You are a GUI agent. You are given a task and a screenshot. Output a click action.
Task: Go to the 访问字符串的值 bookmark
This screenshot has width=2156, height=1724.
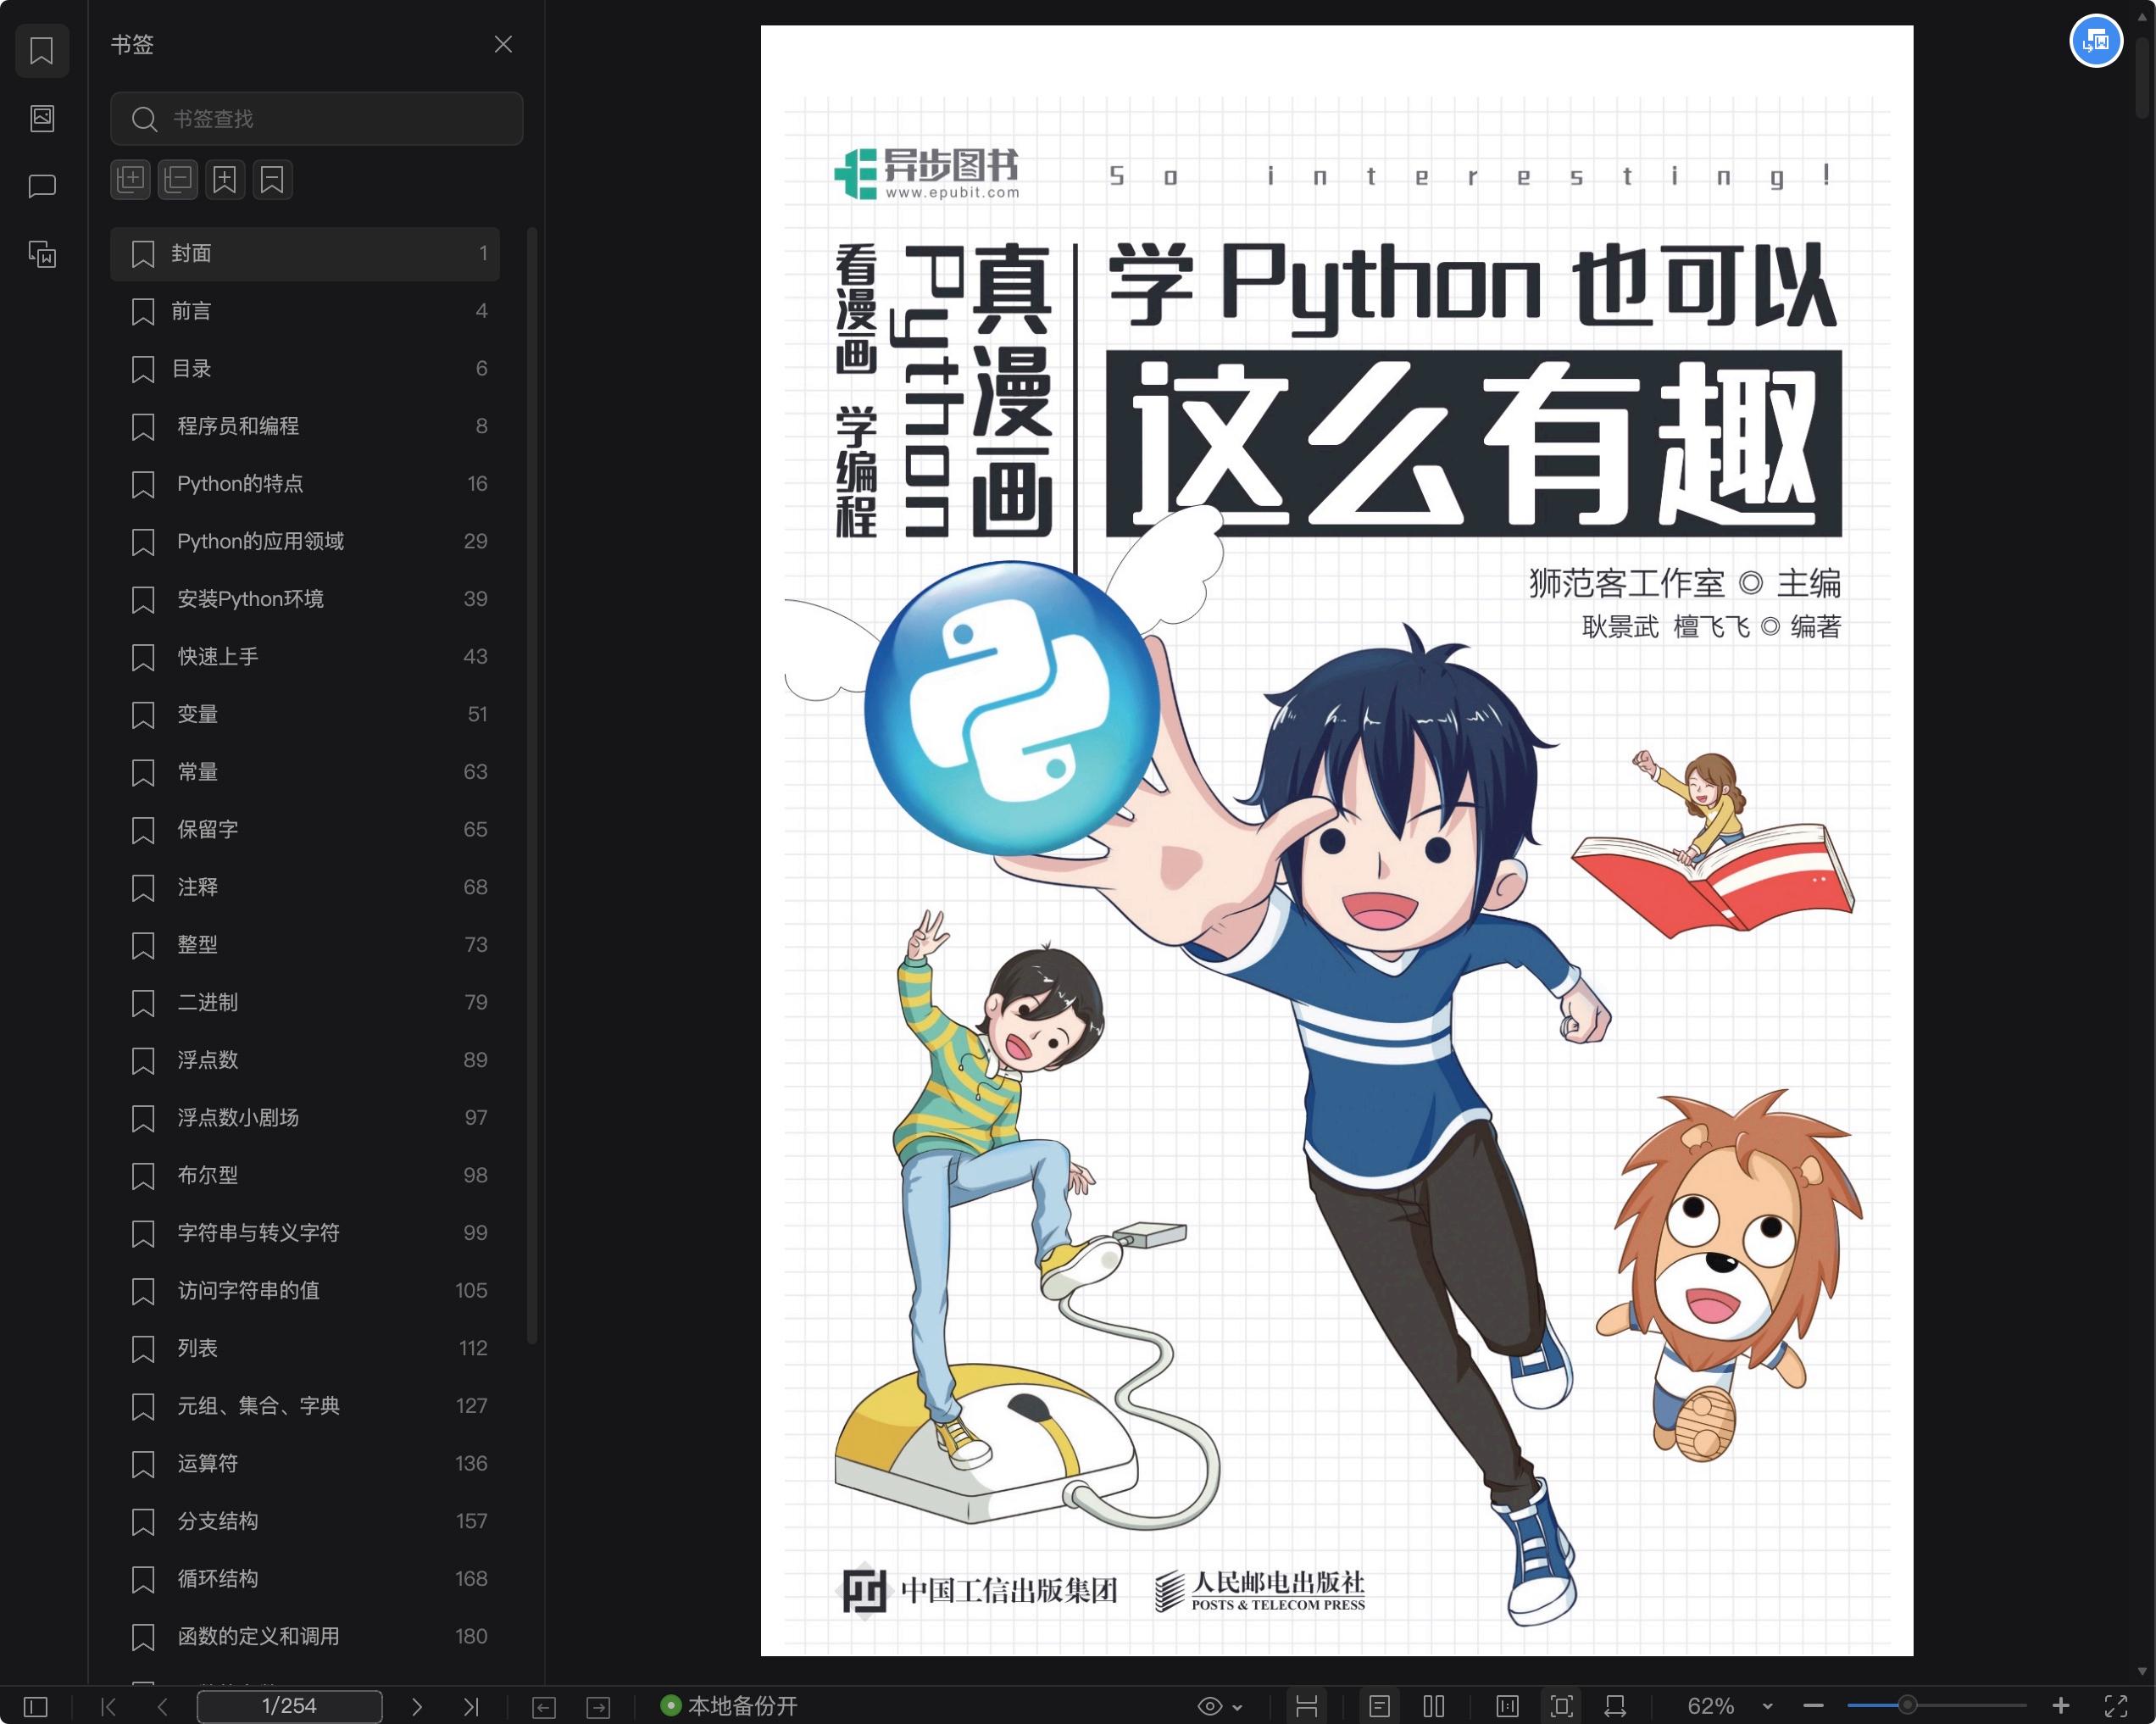click(305, 1291)
